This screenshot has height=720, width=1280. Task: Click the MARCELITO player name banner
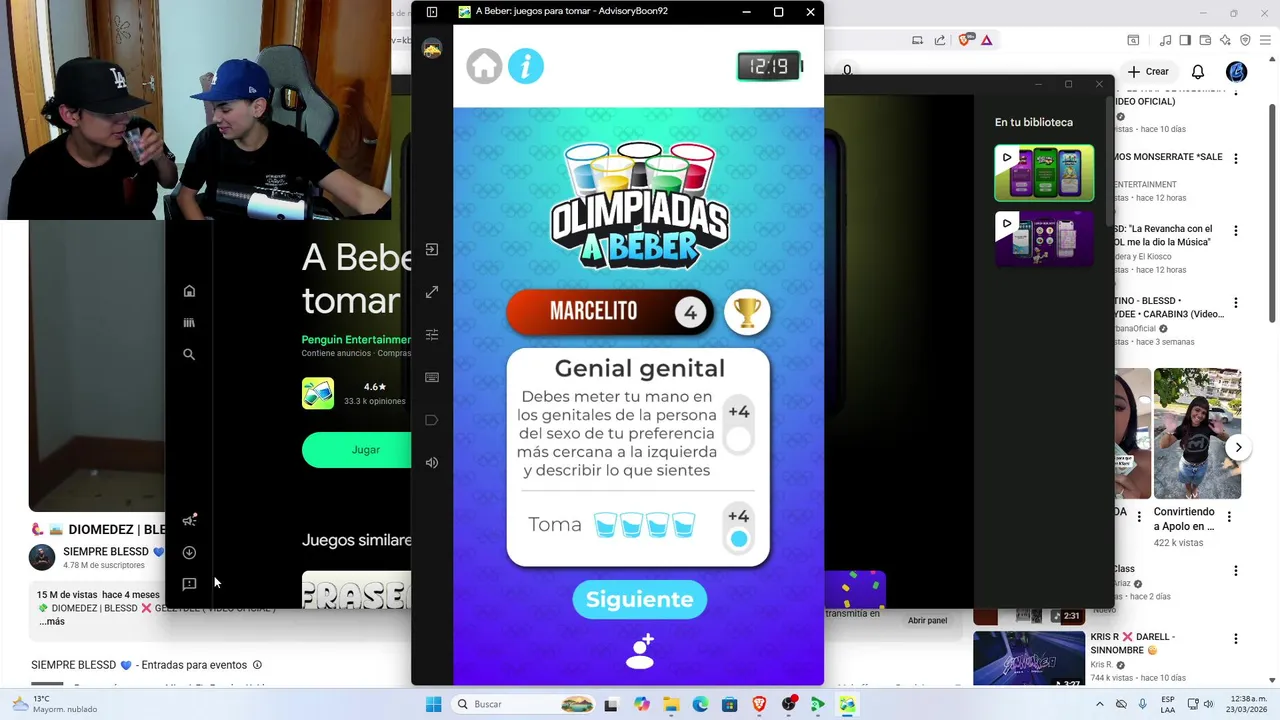pos(610,312)
